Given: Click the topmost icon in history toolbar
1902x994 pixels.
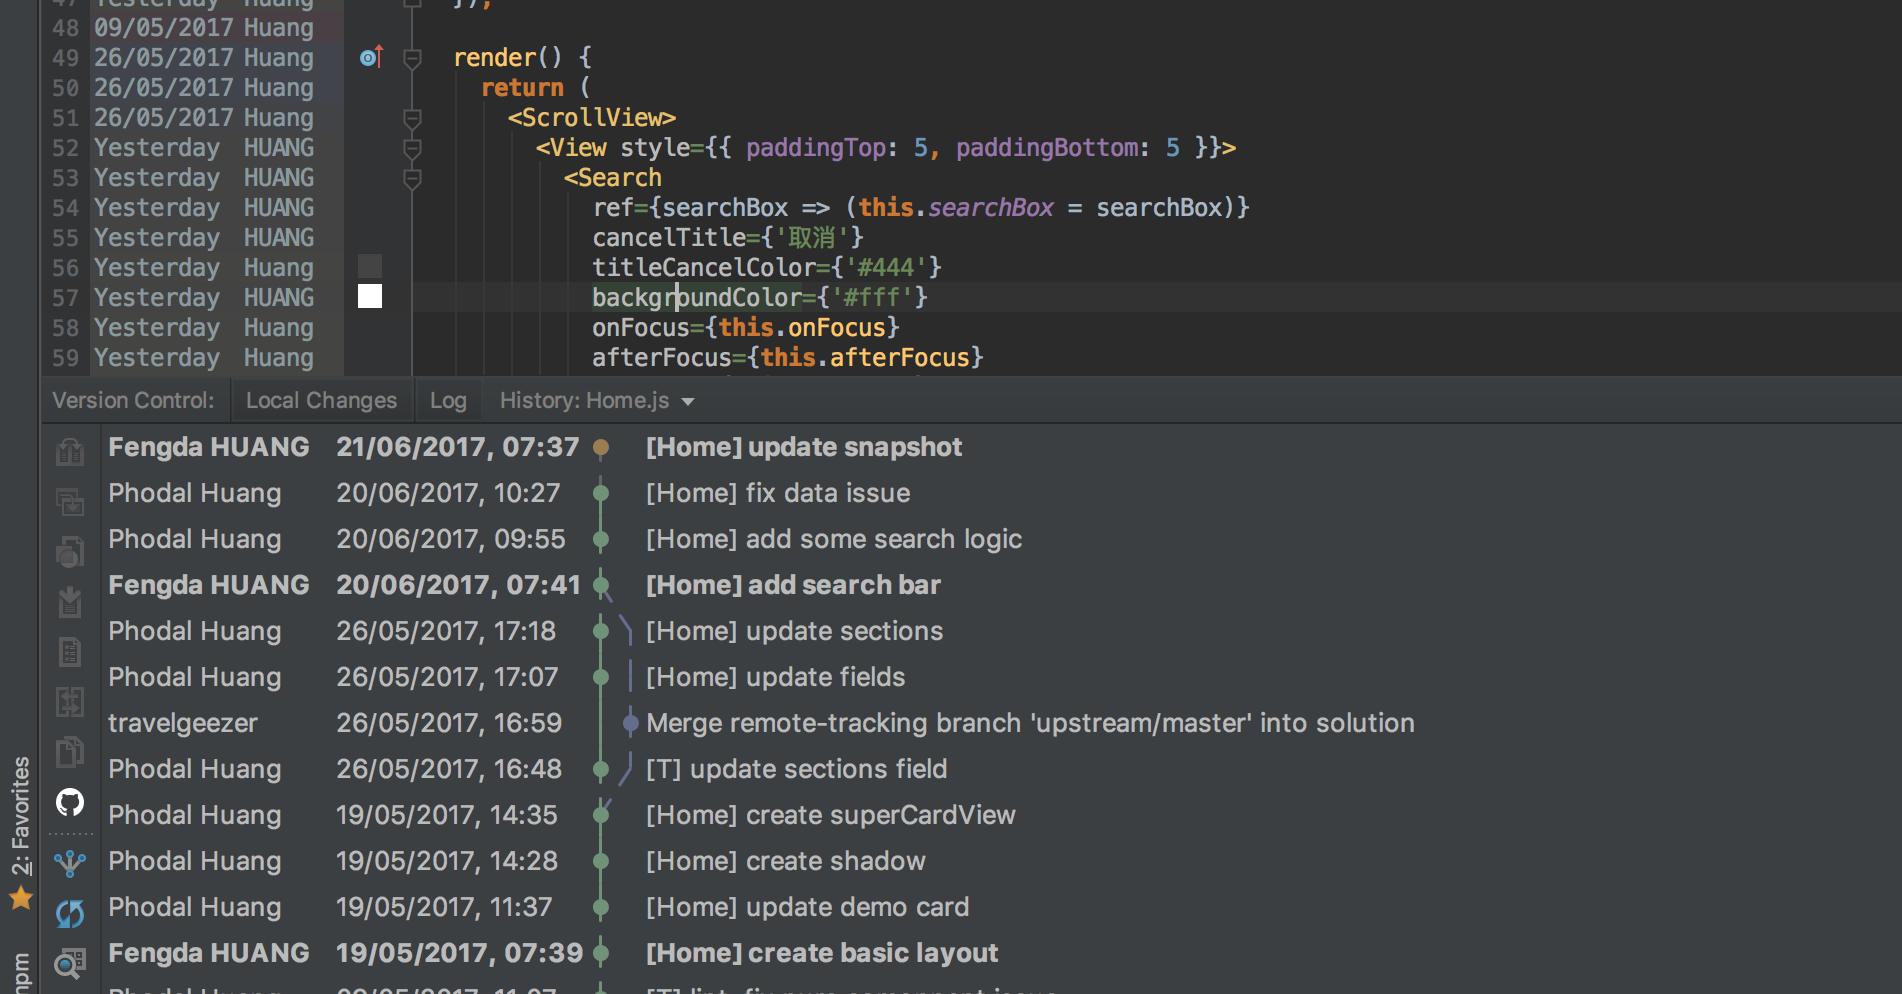Looking at the screenshot, I should (70, 452).
